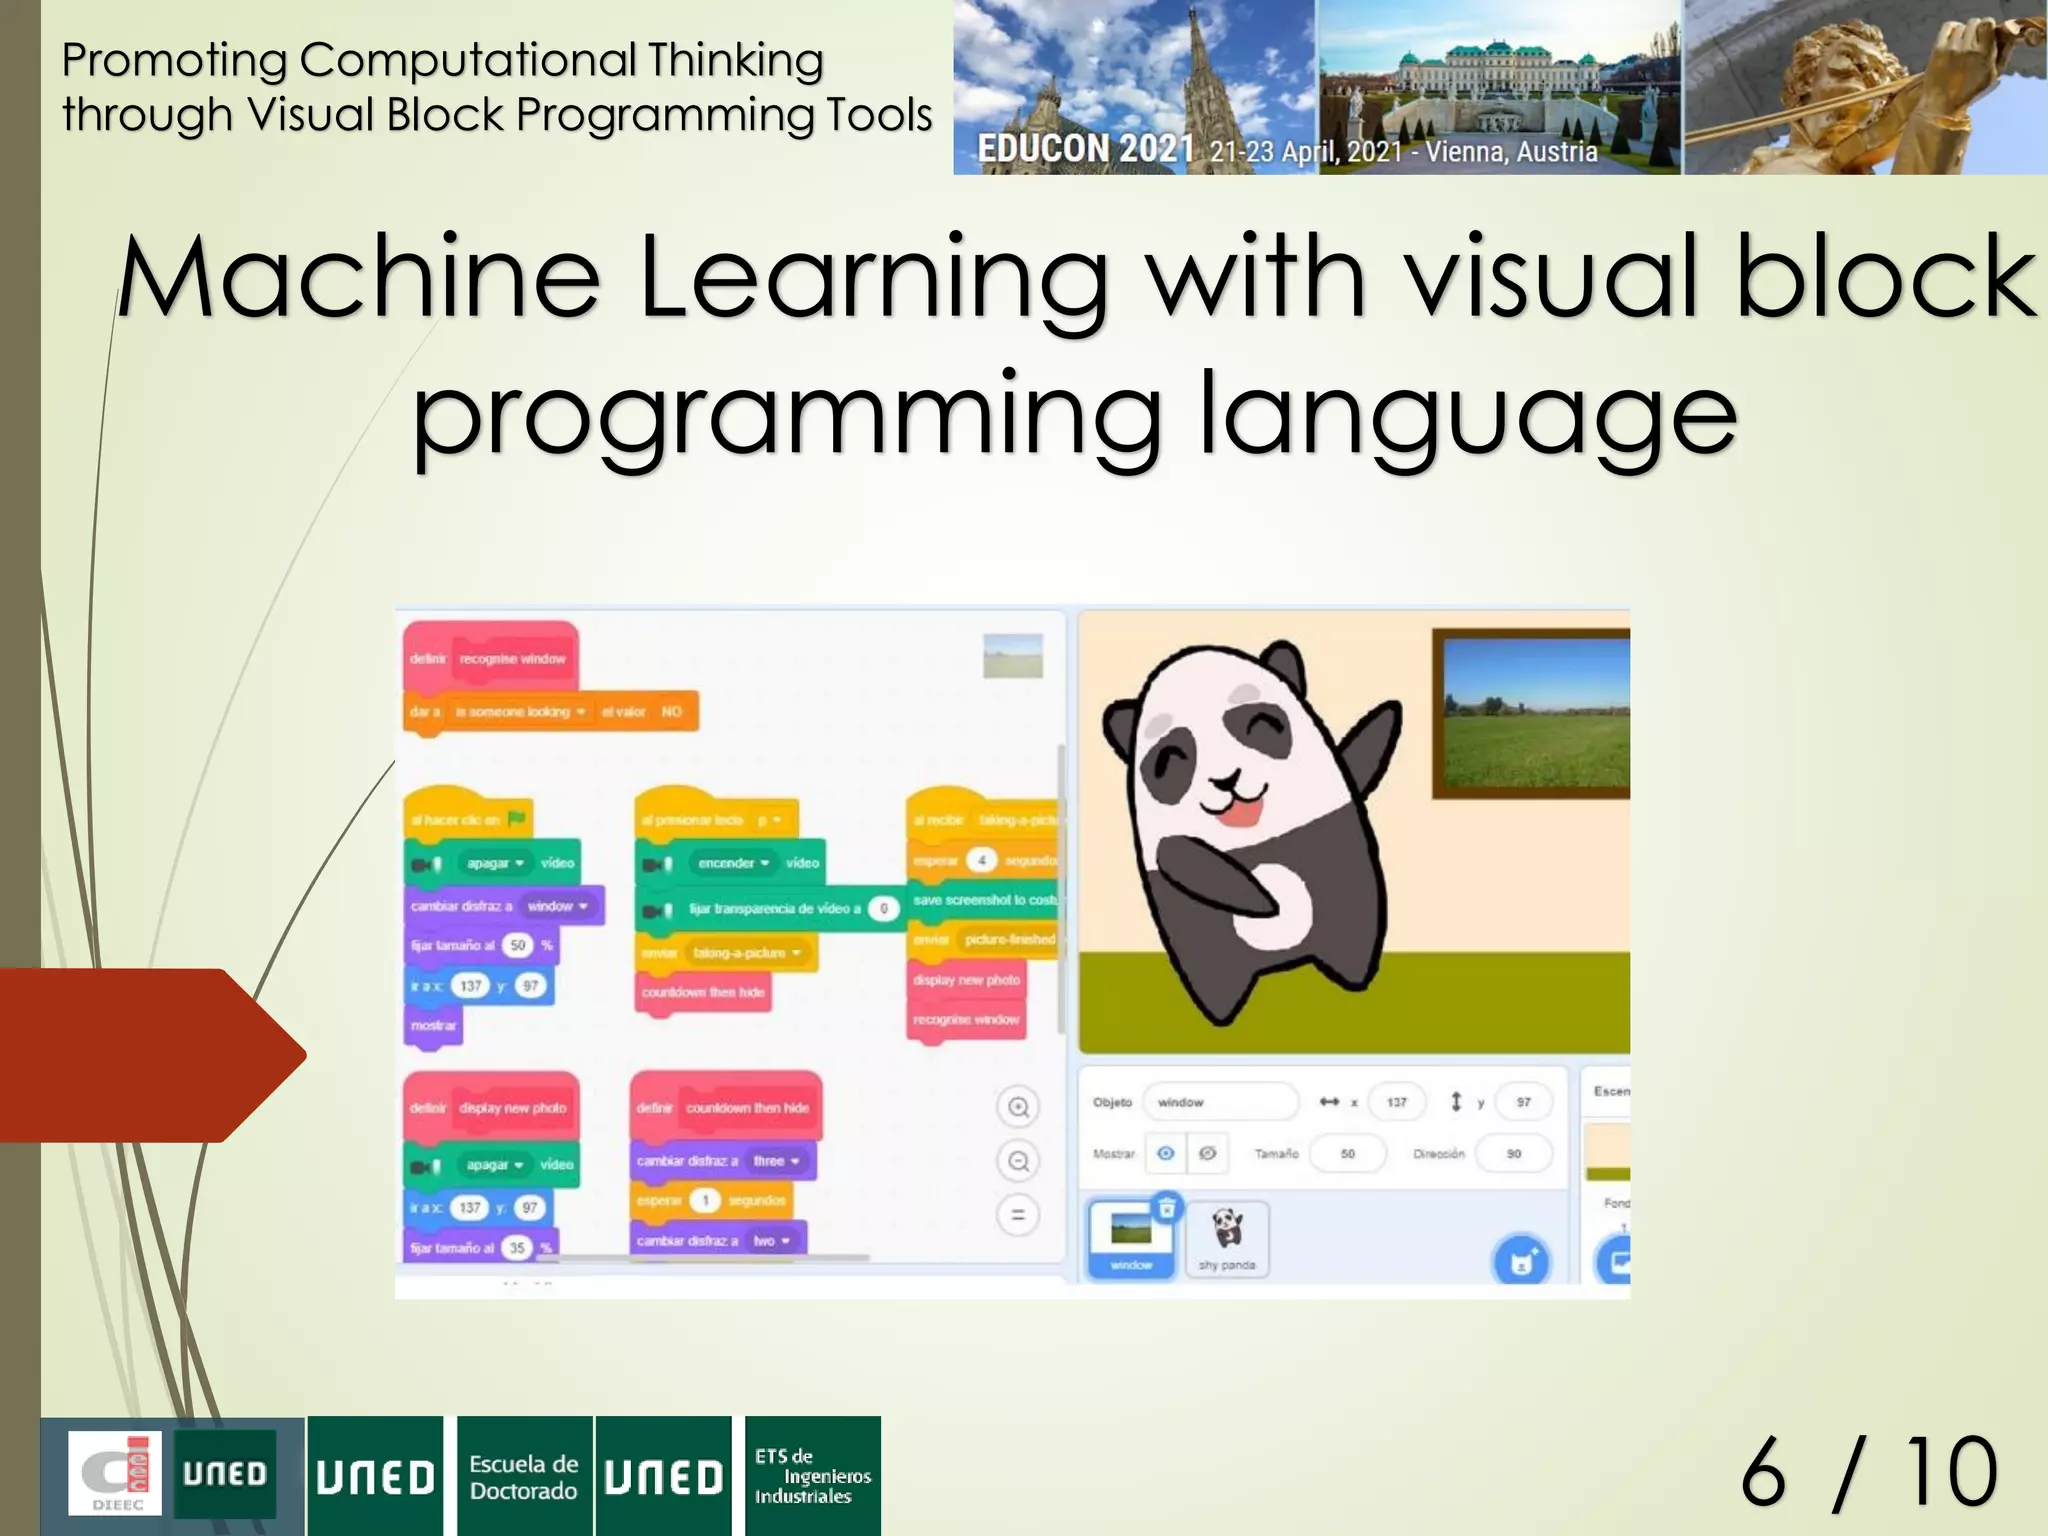Click the shy panda sprite thumbnail
2048x1536 pixels.
coord(1227,1238)
